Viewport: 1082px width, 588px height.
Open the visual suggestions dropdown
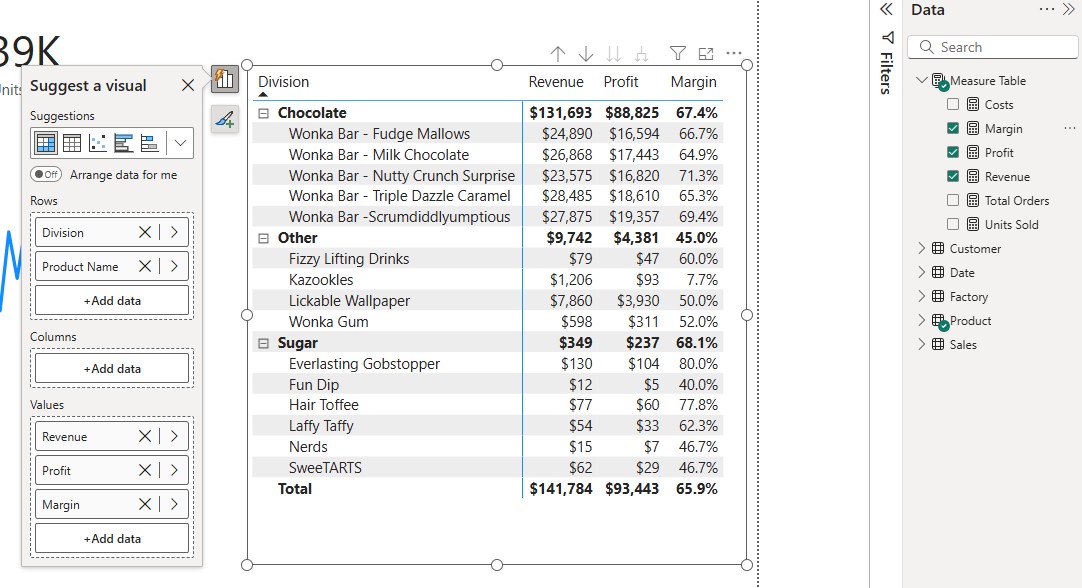click(x=180, y=143)
